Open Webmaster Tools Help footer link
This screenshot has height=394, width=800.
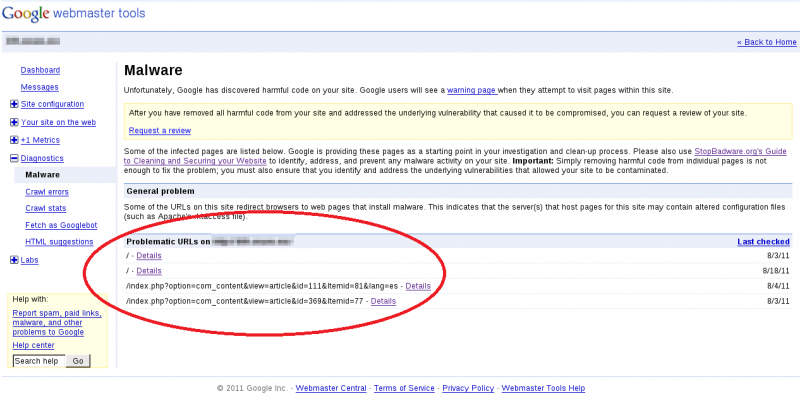tap(543, 388)
